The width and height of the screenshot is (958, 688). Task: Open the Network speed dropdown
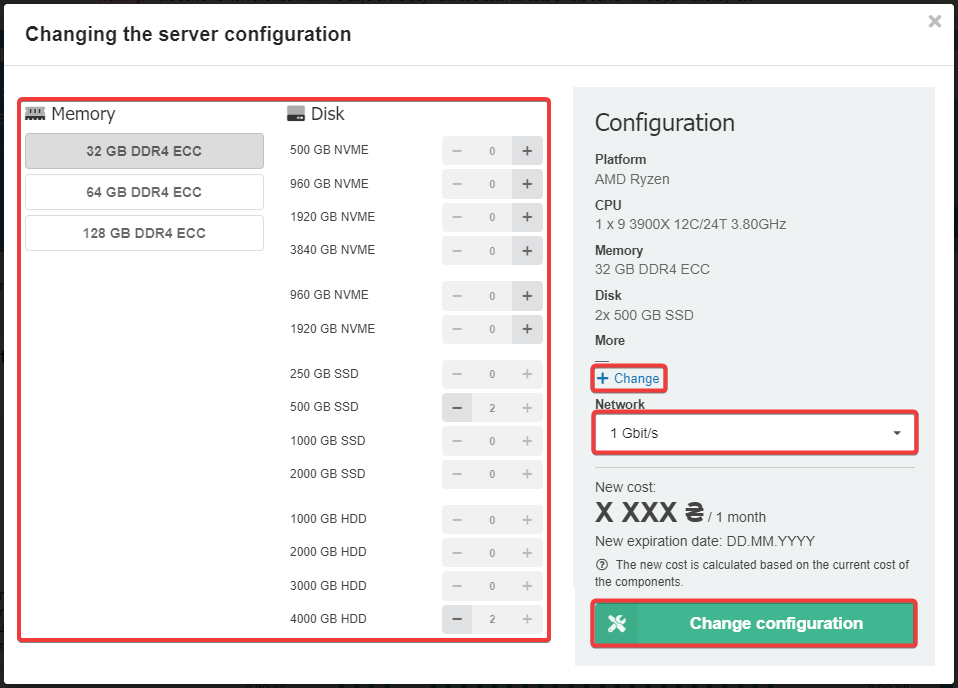coord(754,433)
